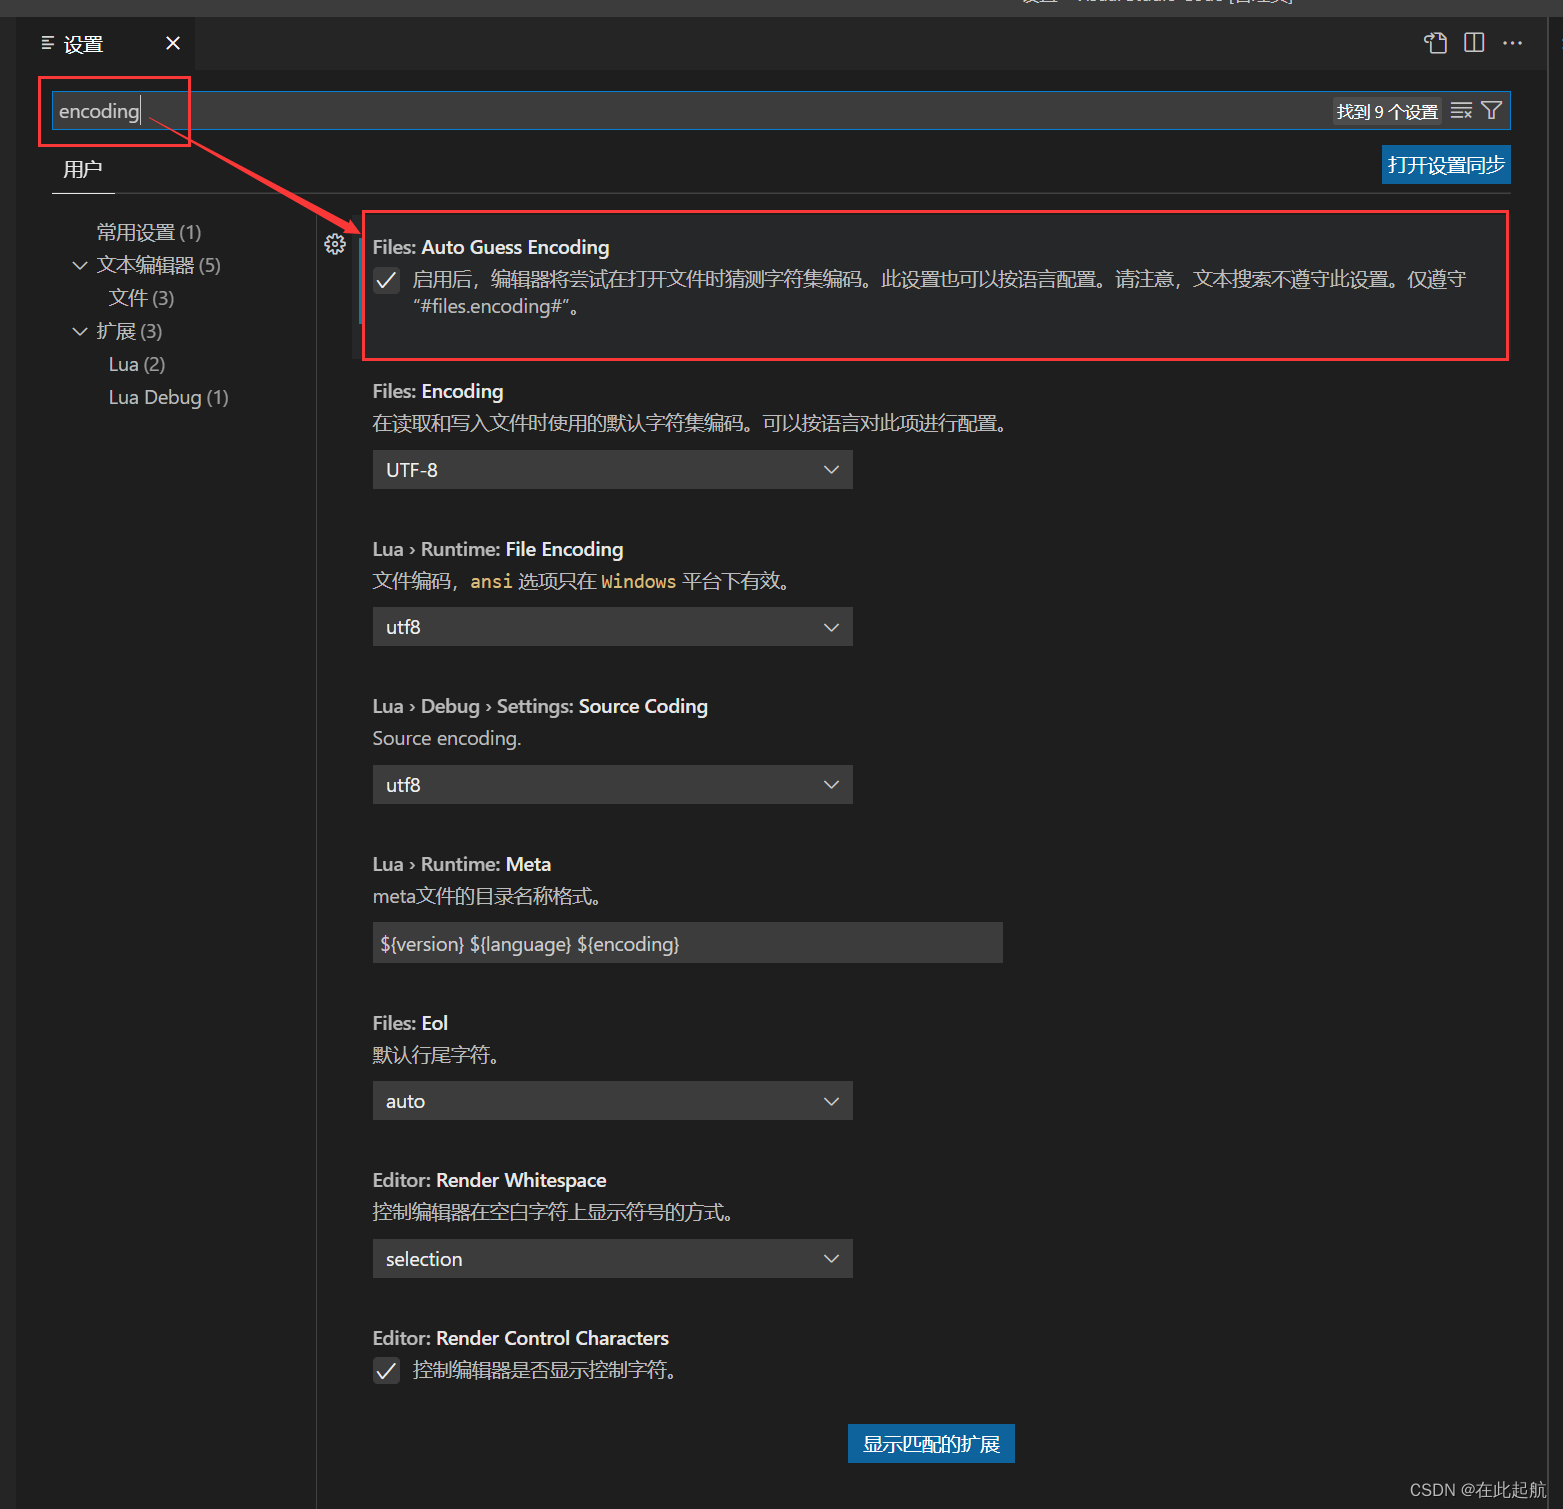1563x1509 pixels.
Task: Collapse the 扩展 tree group
Action: pyautogui.click(x=80, y=331)
